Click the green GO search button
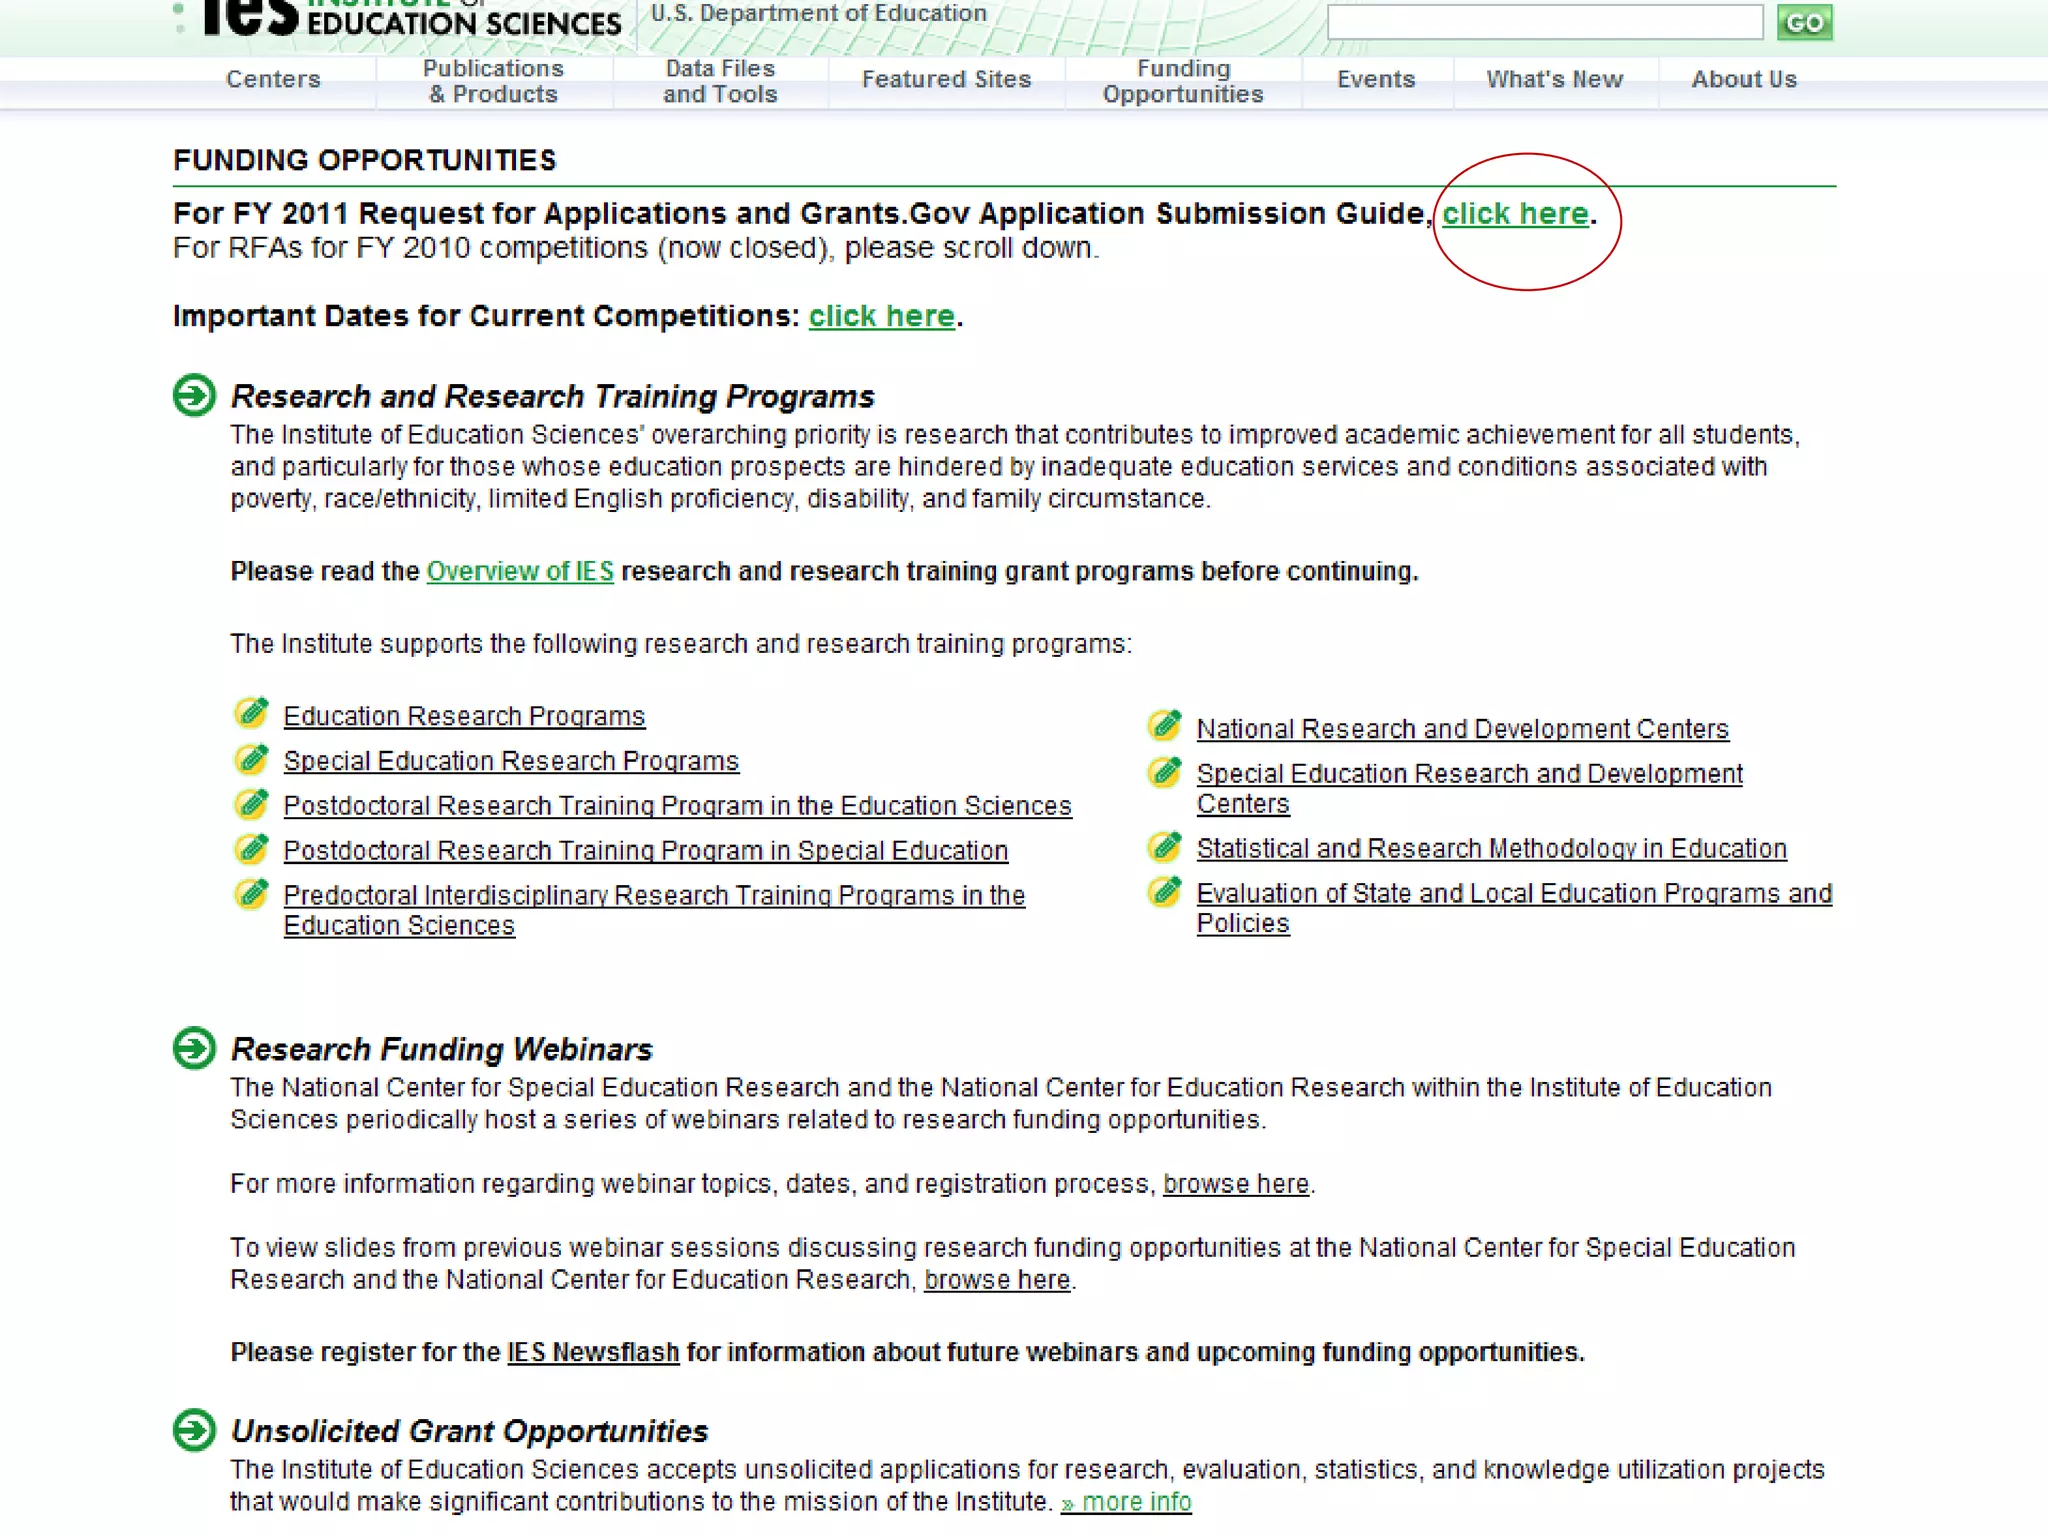This screenshot has height=1536, width=2048. pos(1804,22)
